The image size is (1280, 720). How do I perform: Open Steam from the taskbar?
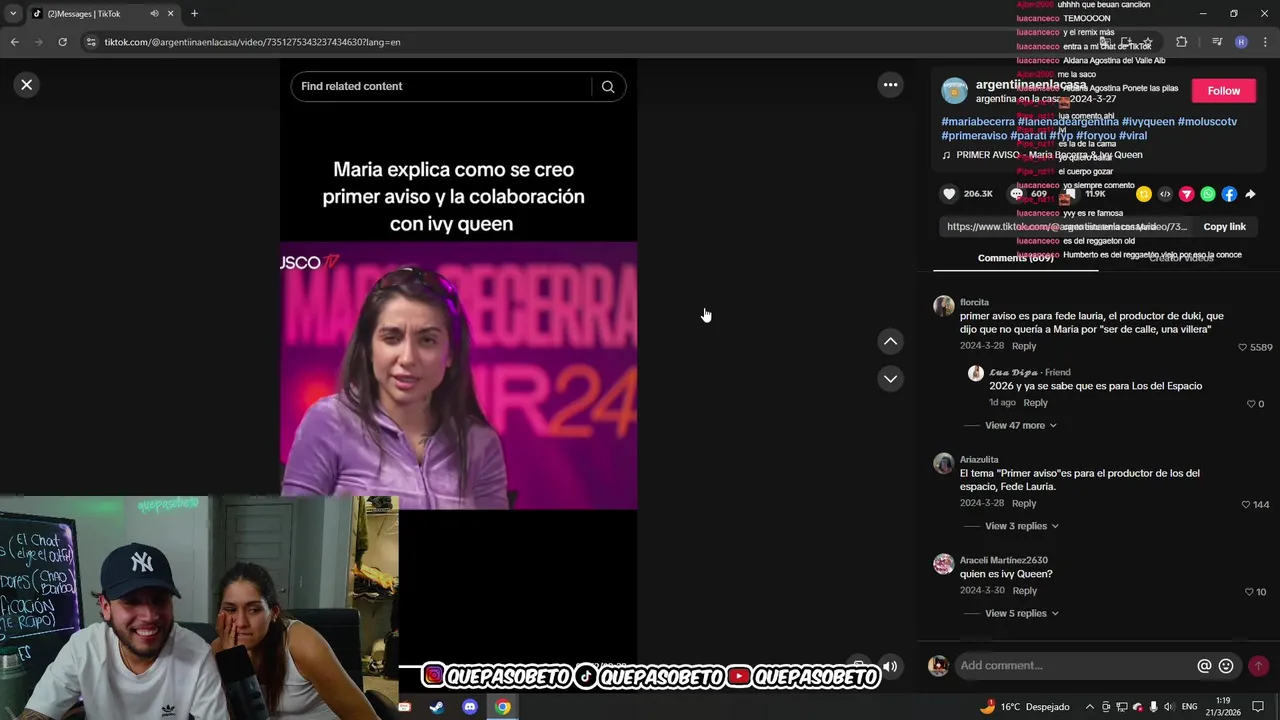click(x=437, y=707)
